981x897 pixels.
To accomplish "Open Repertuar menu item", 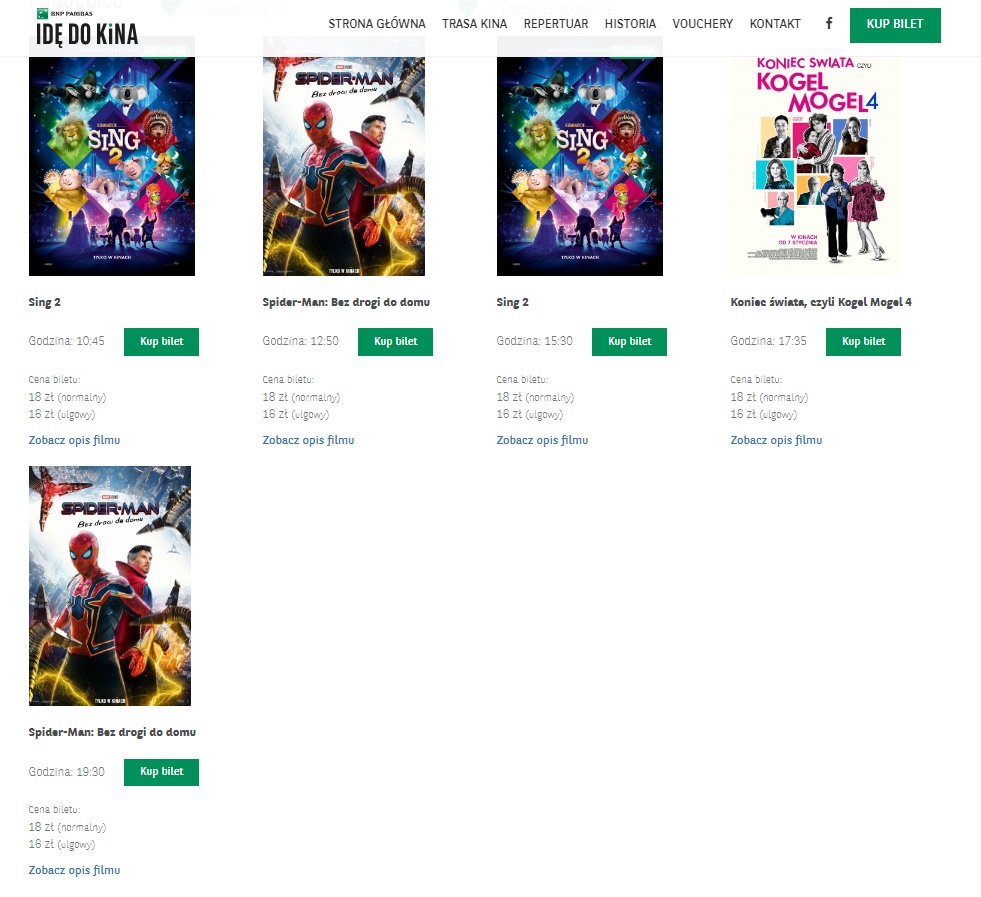I will coord(556,24).
